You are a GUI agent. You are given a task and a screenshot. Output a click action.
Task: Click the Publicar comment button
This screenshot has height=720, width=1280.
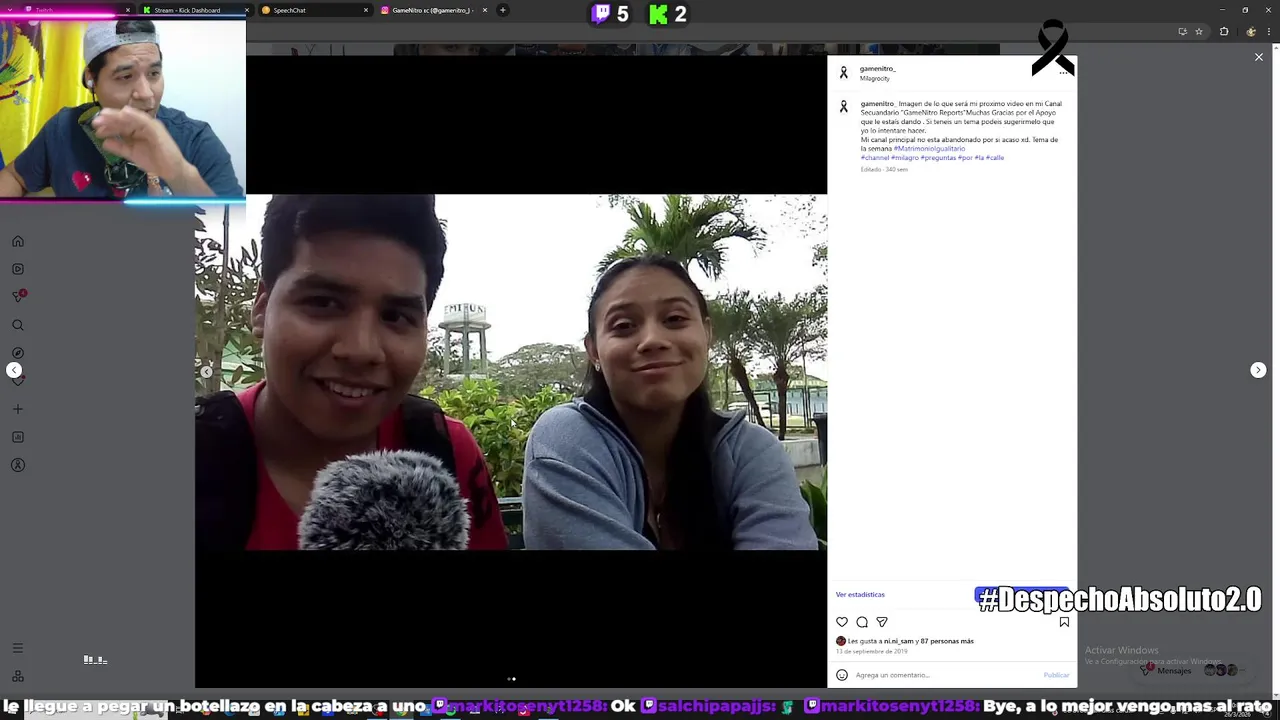1056,675
